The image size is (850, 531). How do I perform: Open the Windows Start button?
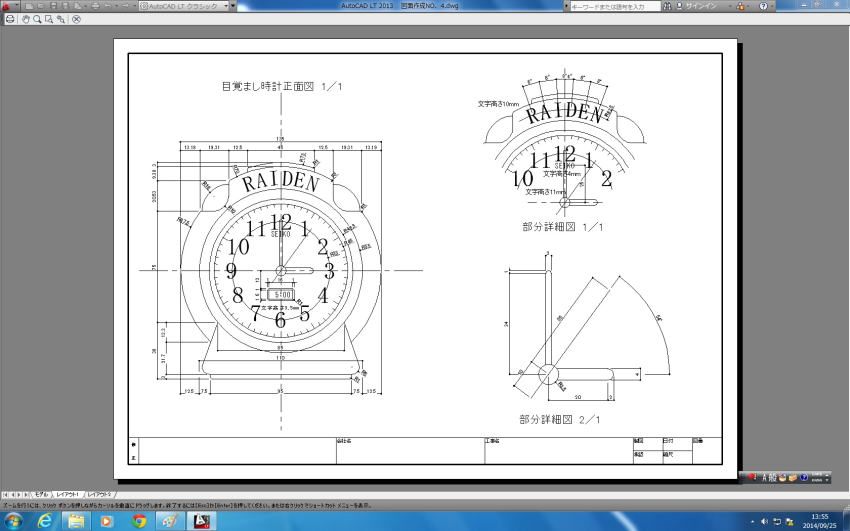12,521
